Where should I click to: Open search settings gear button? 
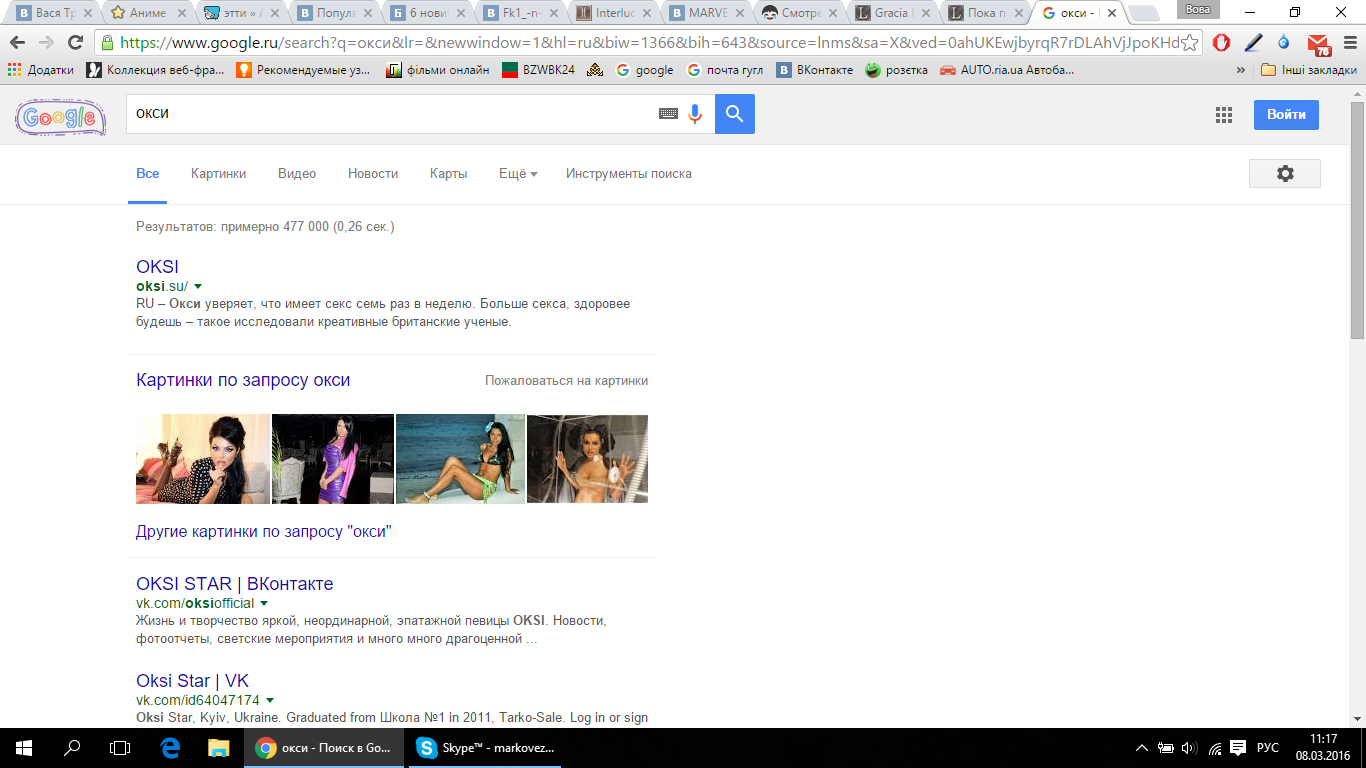(1285, 173)
